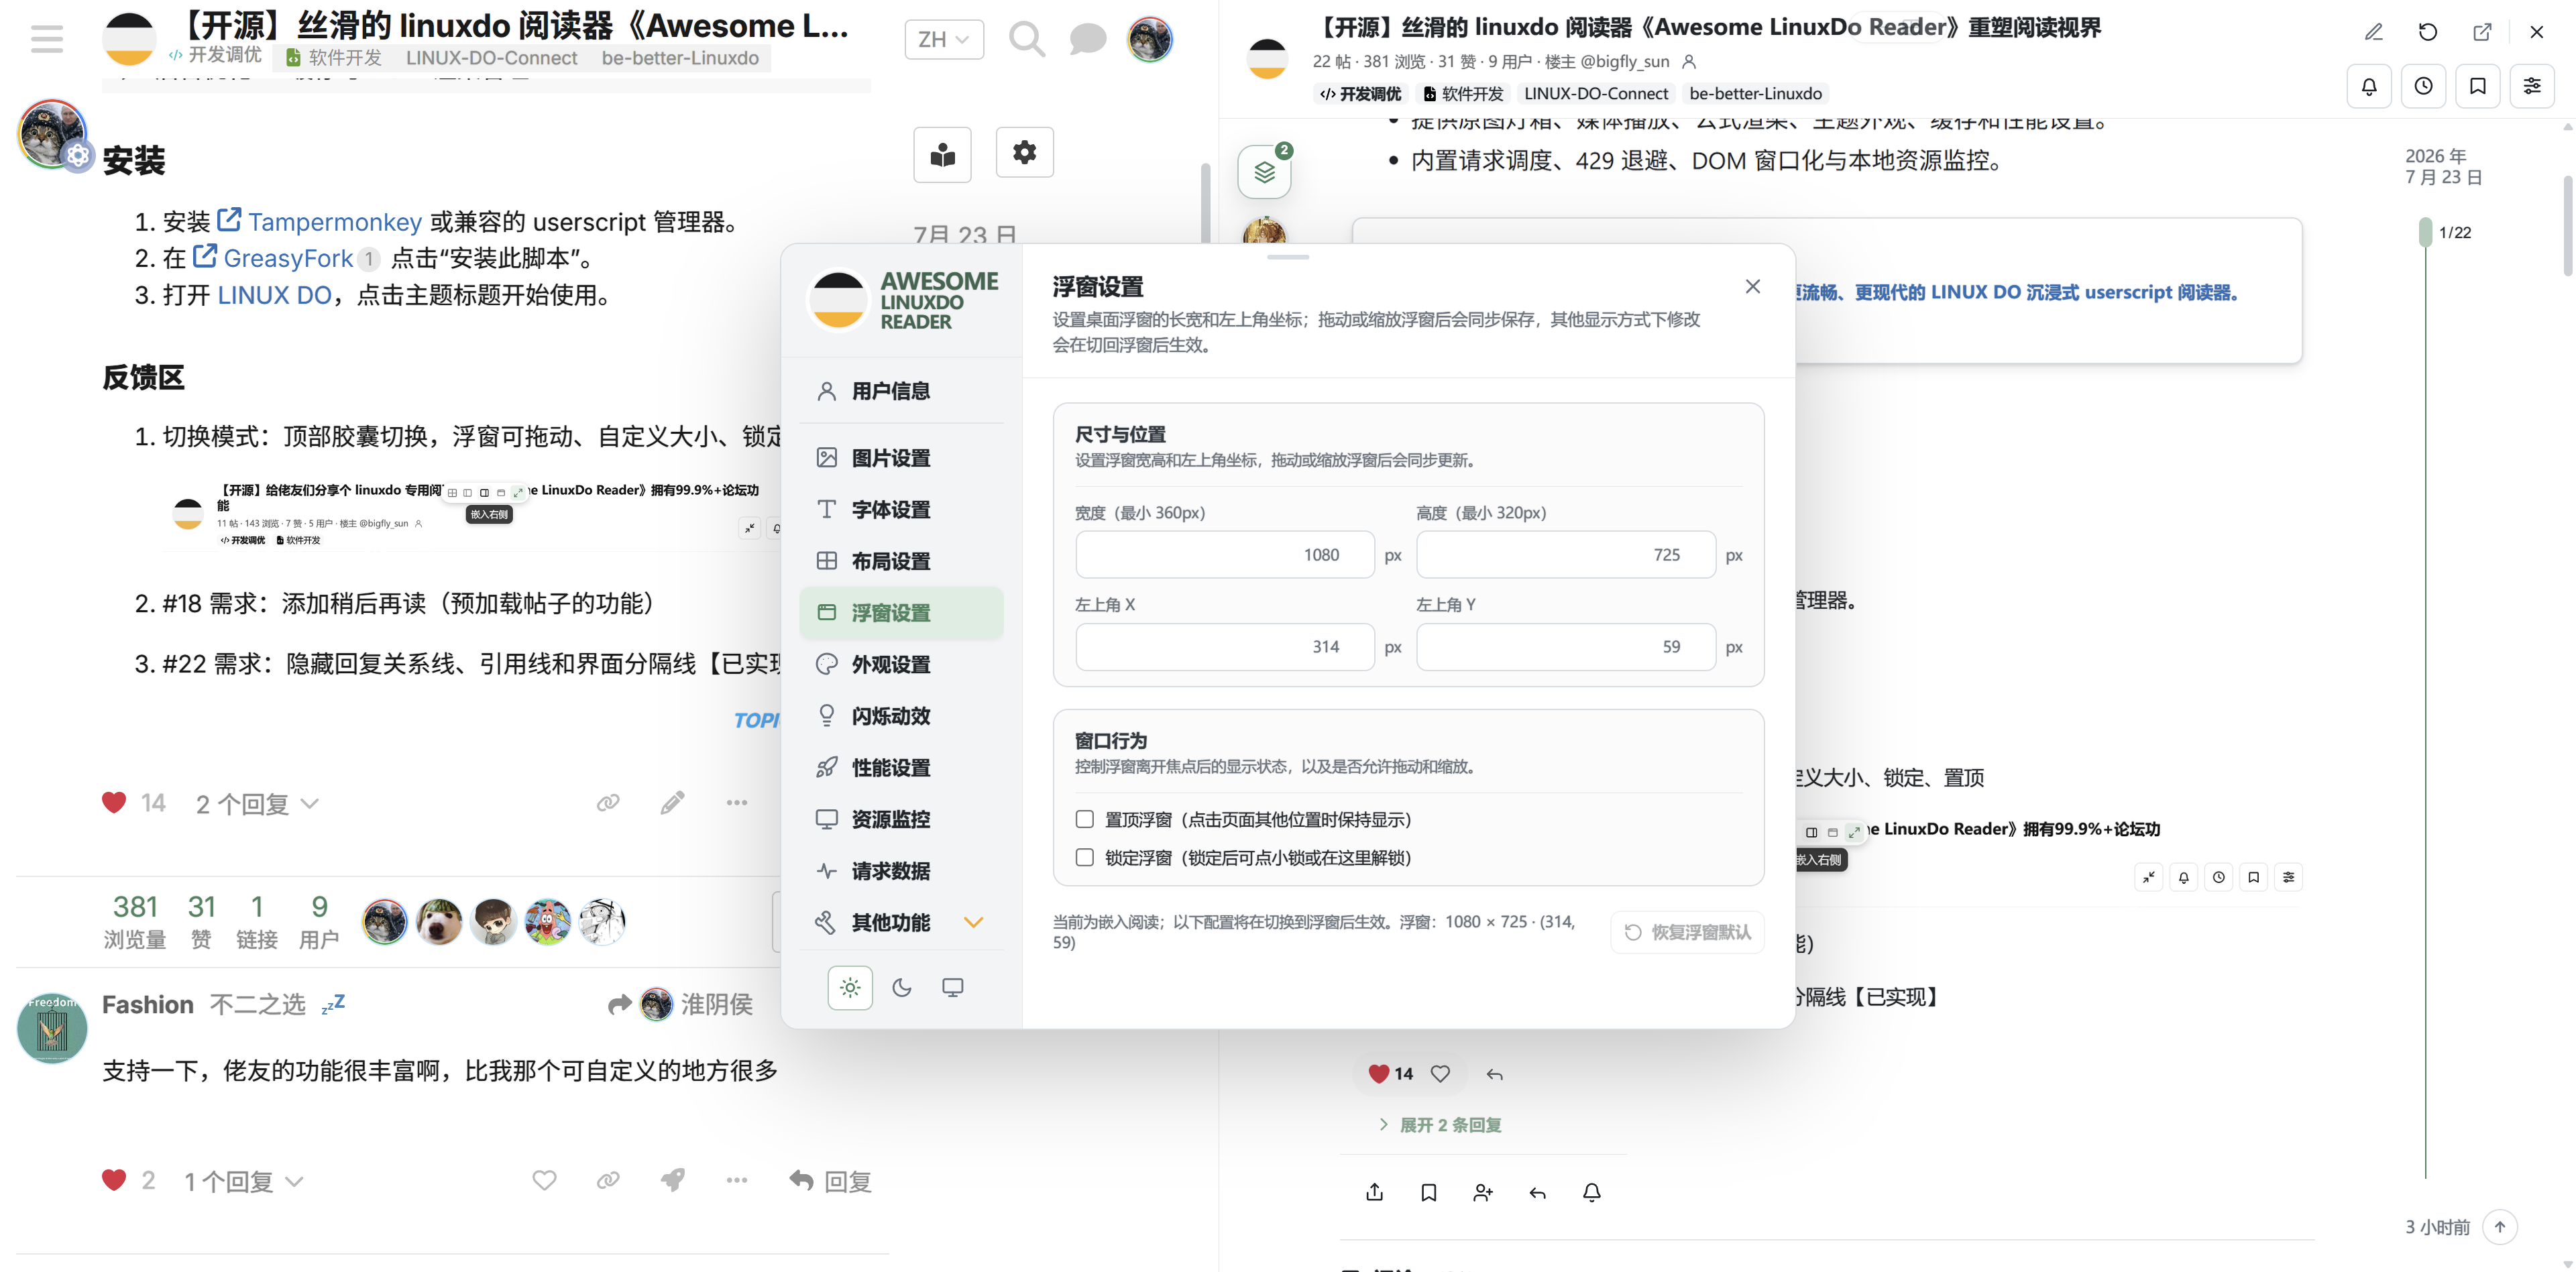Click the notification bell in reader toolbar
The image size is (2576, 1272).
[x=2369, y=86]
